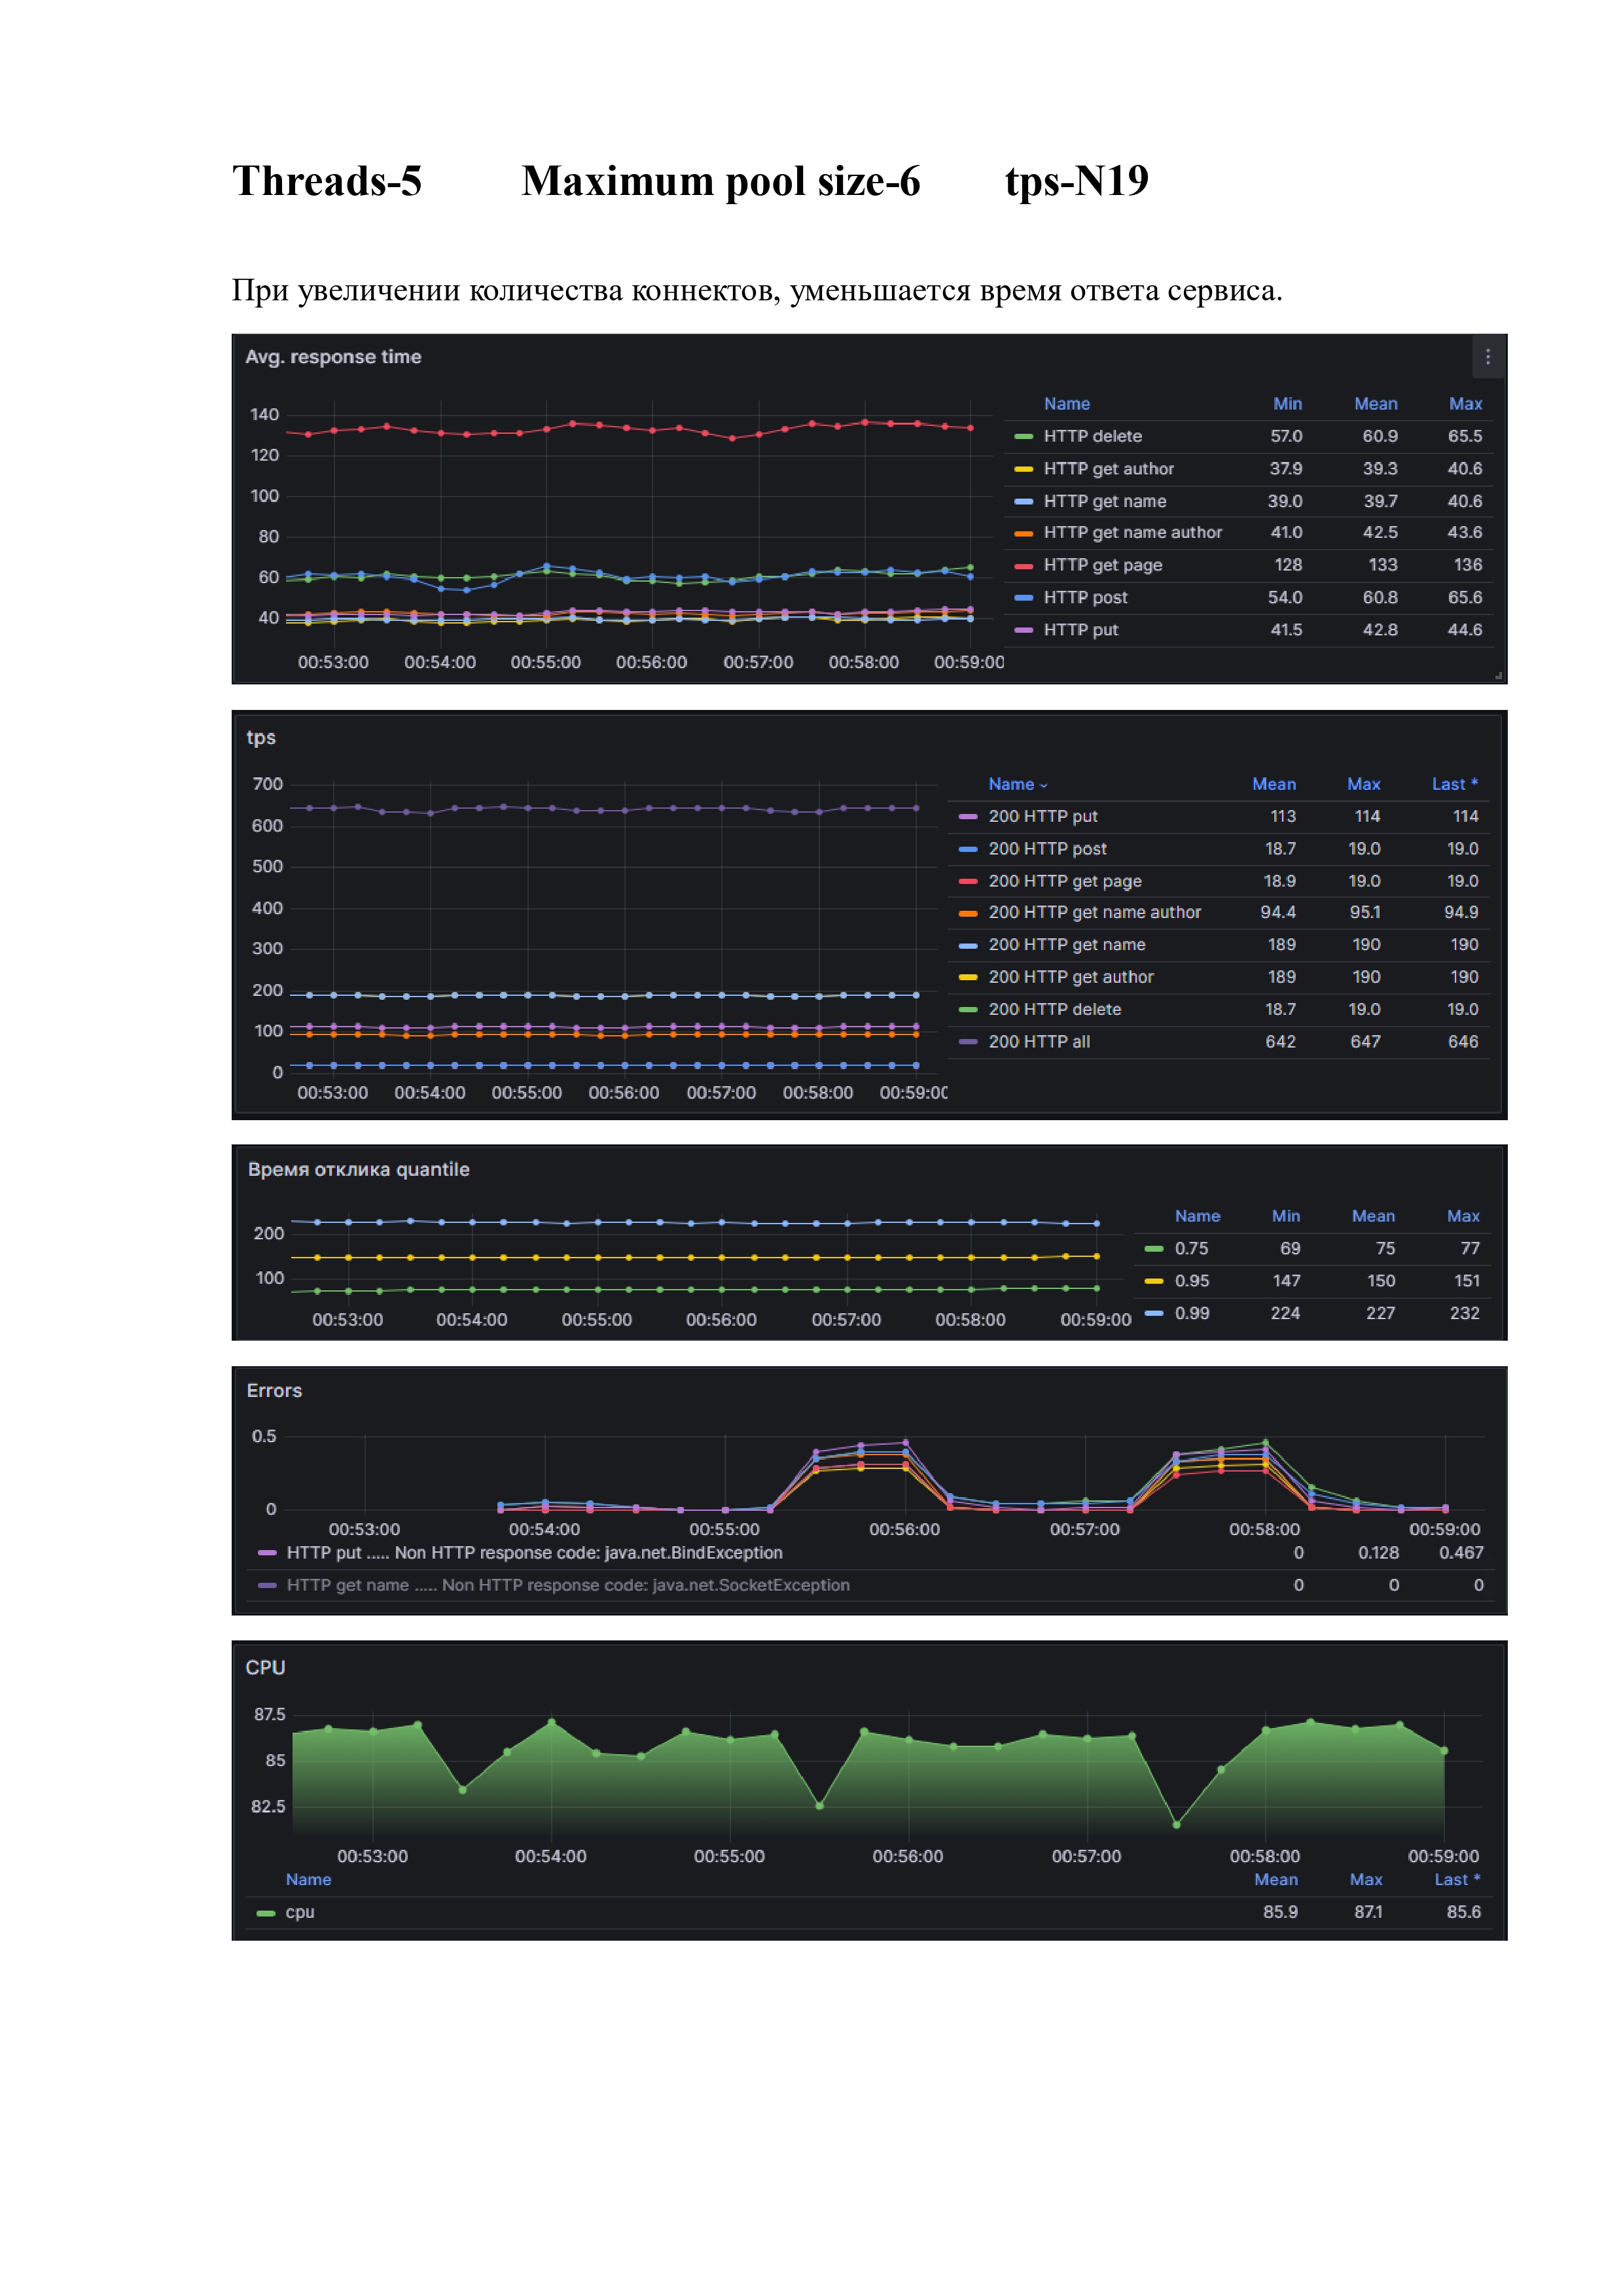This screenshot has width=1623, height=2296.
Task: Click the tps panel title
Action: pos(261,738)
